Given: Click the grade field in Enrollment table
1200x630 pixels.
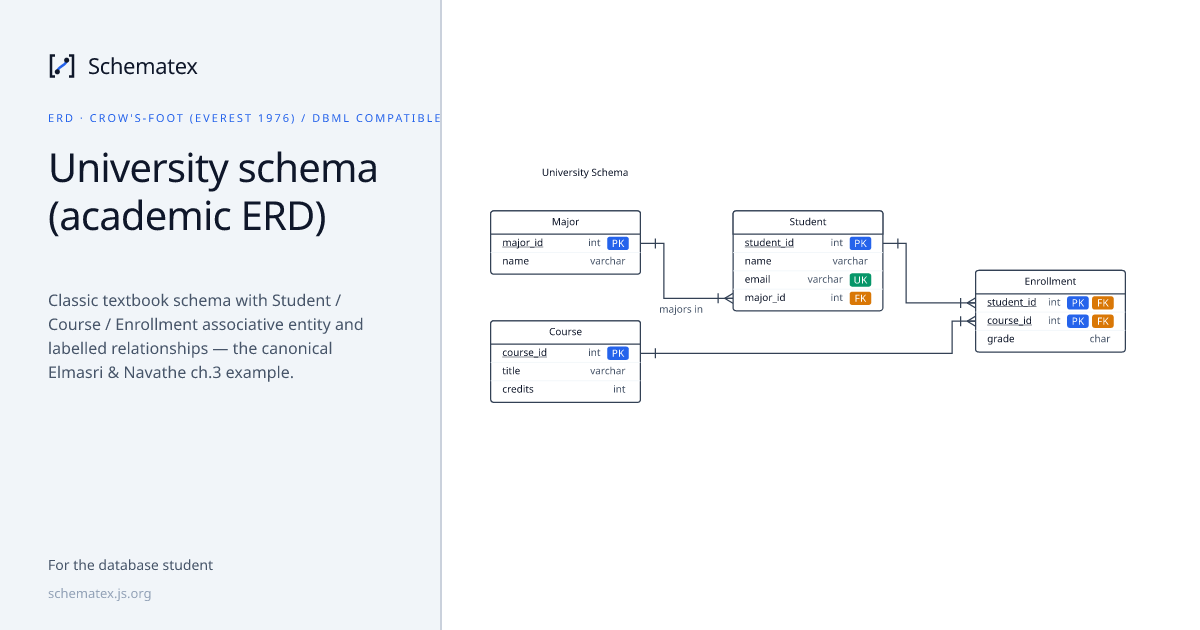Looking at the screenshot, I should 1050,339.
